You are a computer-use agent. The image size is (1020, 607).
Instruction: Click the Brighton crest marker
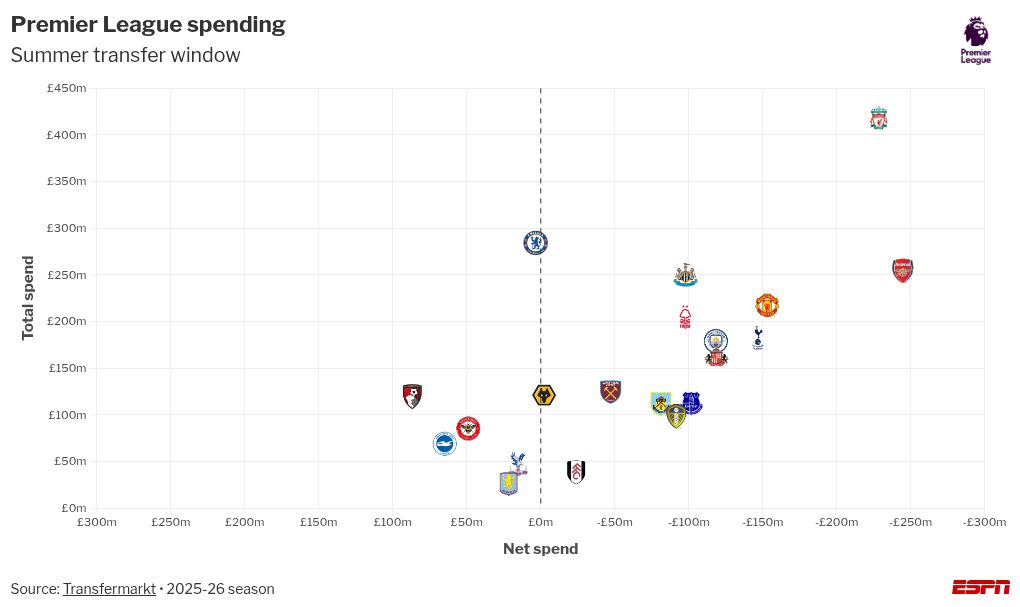pos(445,443)
